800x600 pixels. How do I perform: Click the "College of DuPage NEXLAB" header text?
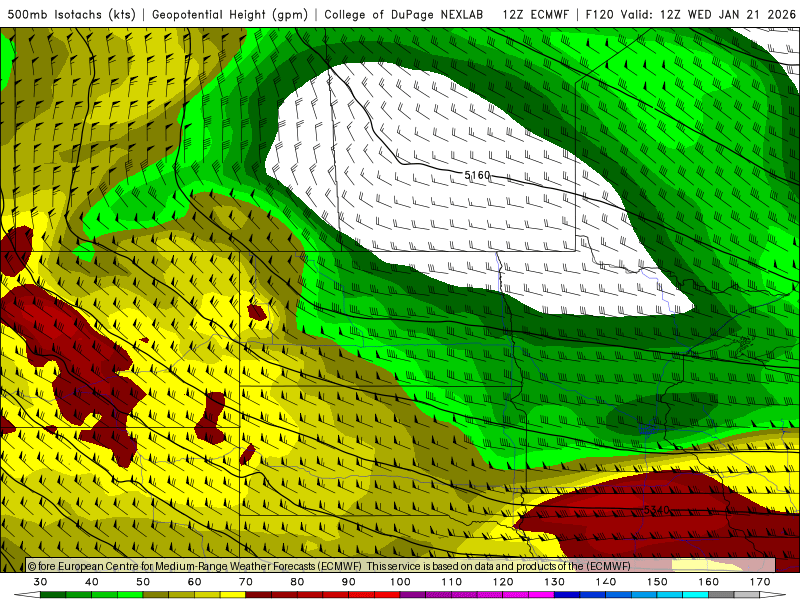pyautogui.click(x=404, y=14)
